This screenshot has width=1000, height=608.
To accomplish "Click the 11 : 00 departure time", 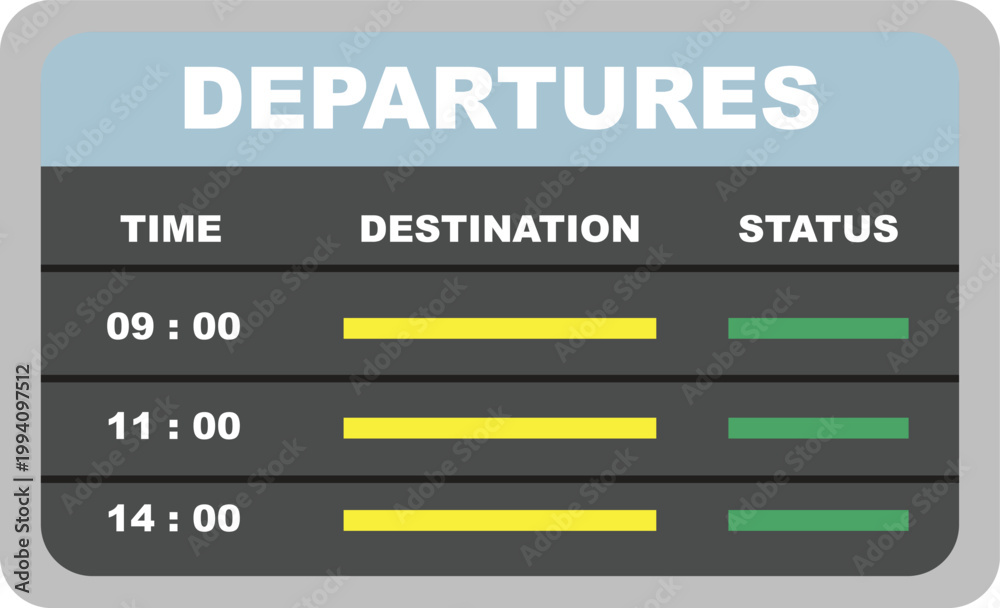I will click(x=173, y=426).
